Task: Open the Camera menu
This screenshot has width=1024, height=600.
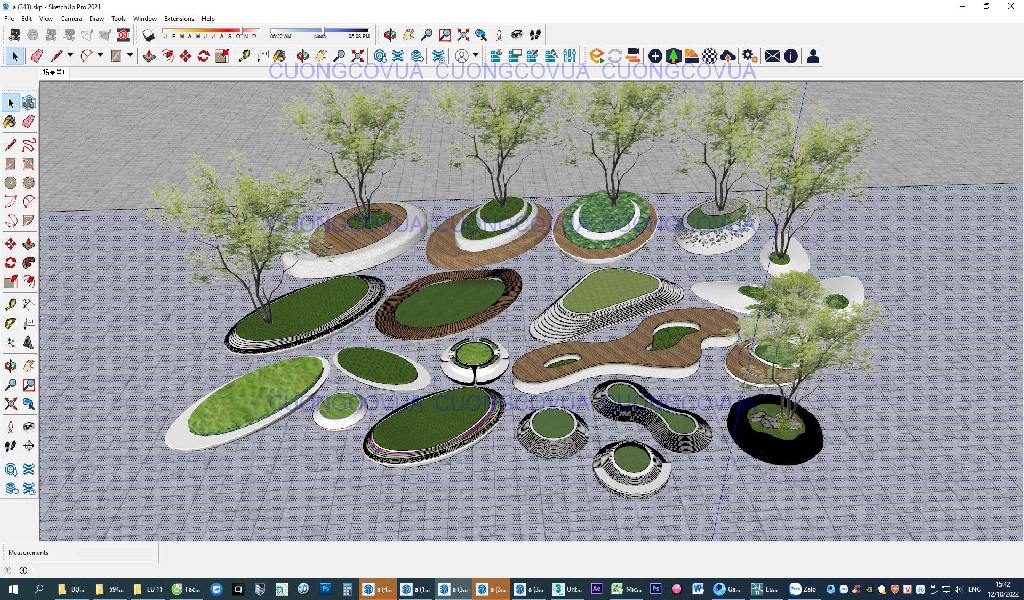Action: 71,18
